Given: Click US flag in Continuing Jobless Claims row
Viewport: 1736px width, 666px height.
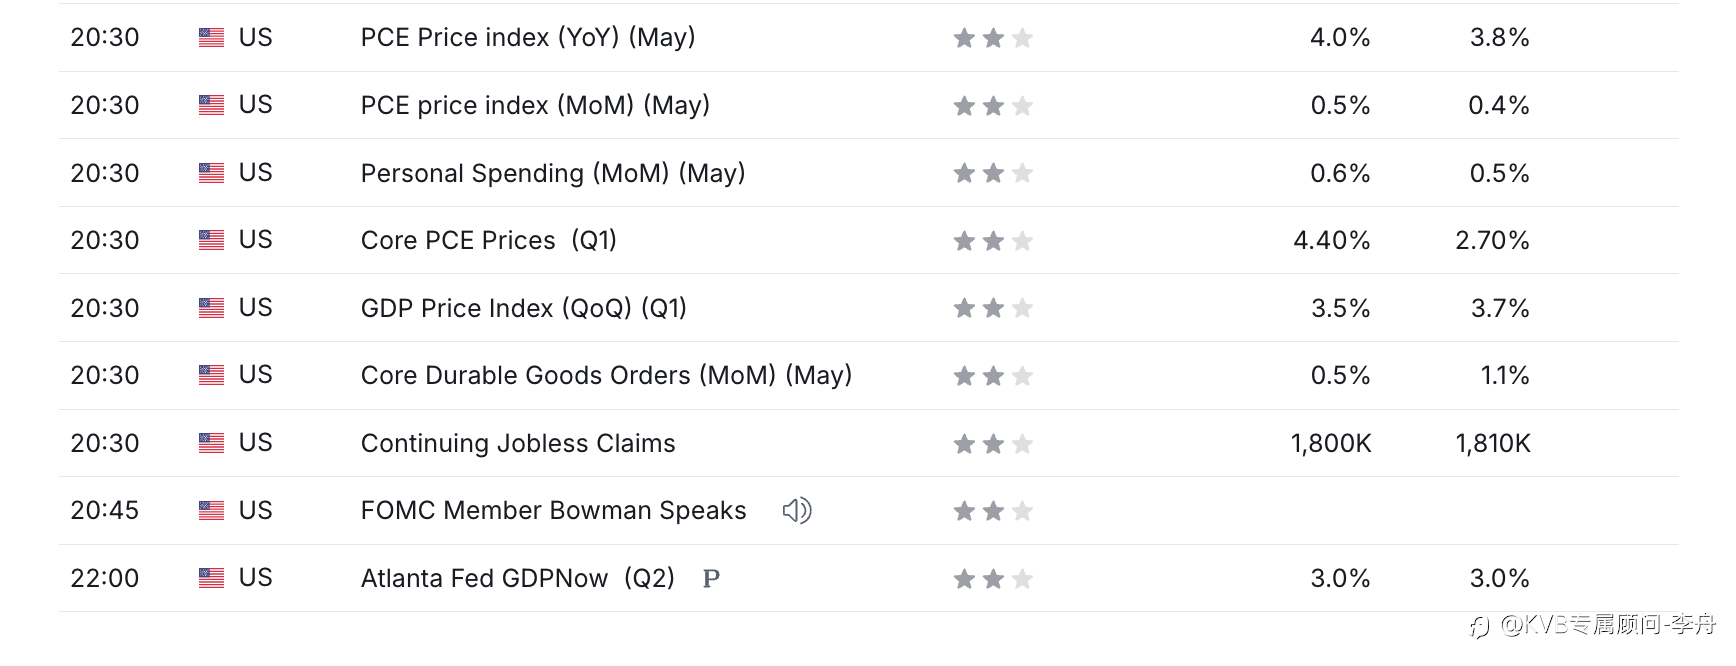Looking at the screenshot, I should pyautogui.click(x=211, y=443).
